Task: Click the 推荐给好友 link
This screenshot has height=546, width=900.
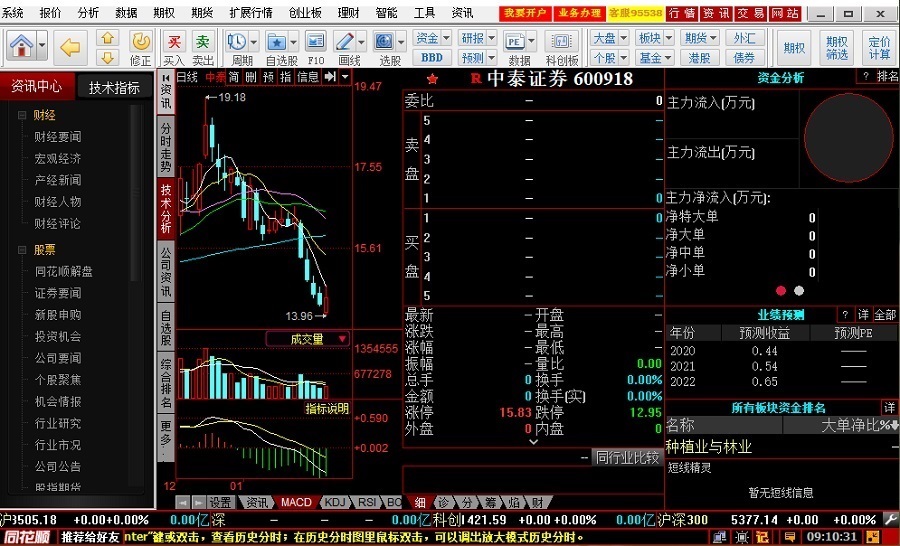Action: click(x=90, y=537)
